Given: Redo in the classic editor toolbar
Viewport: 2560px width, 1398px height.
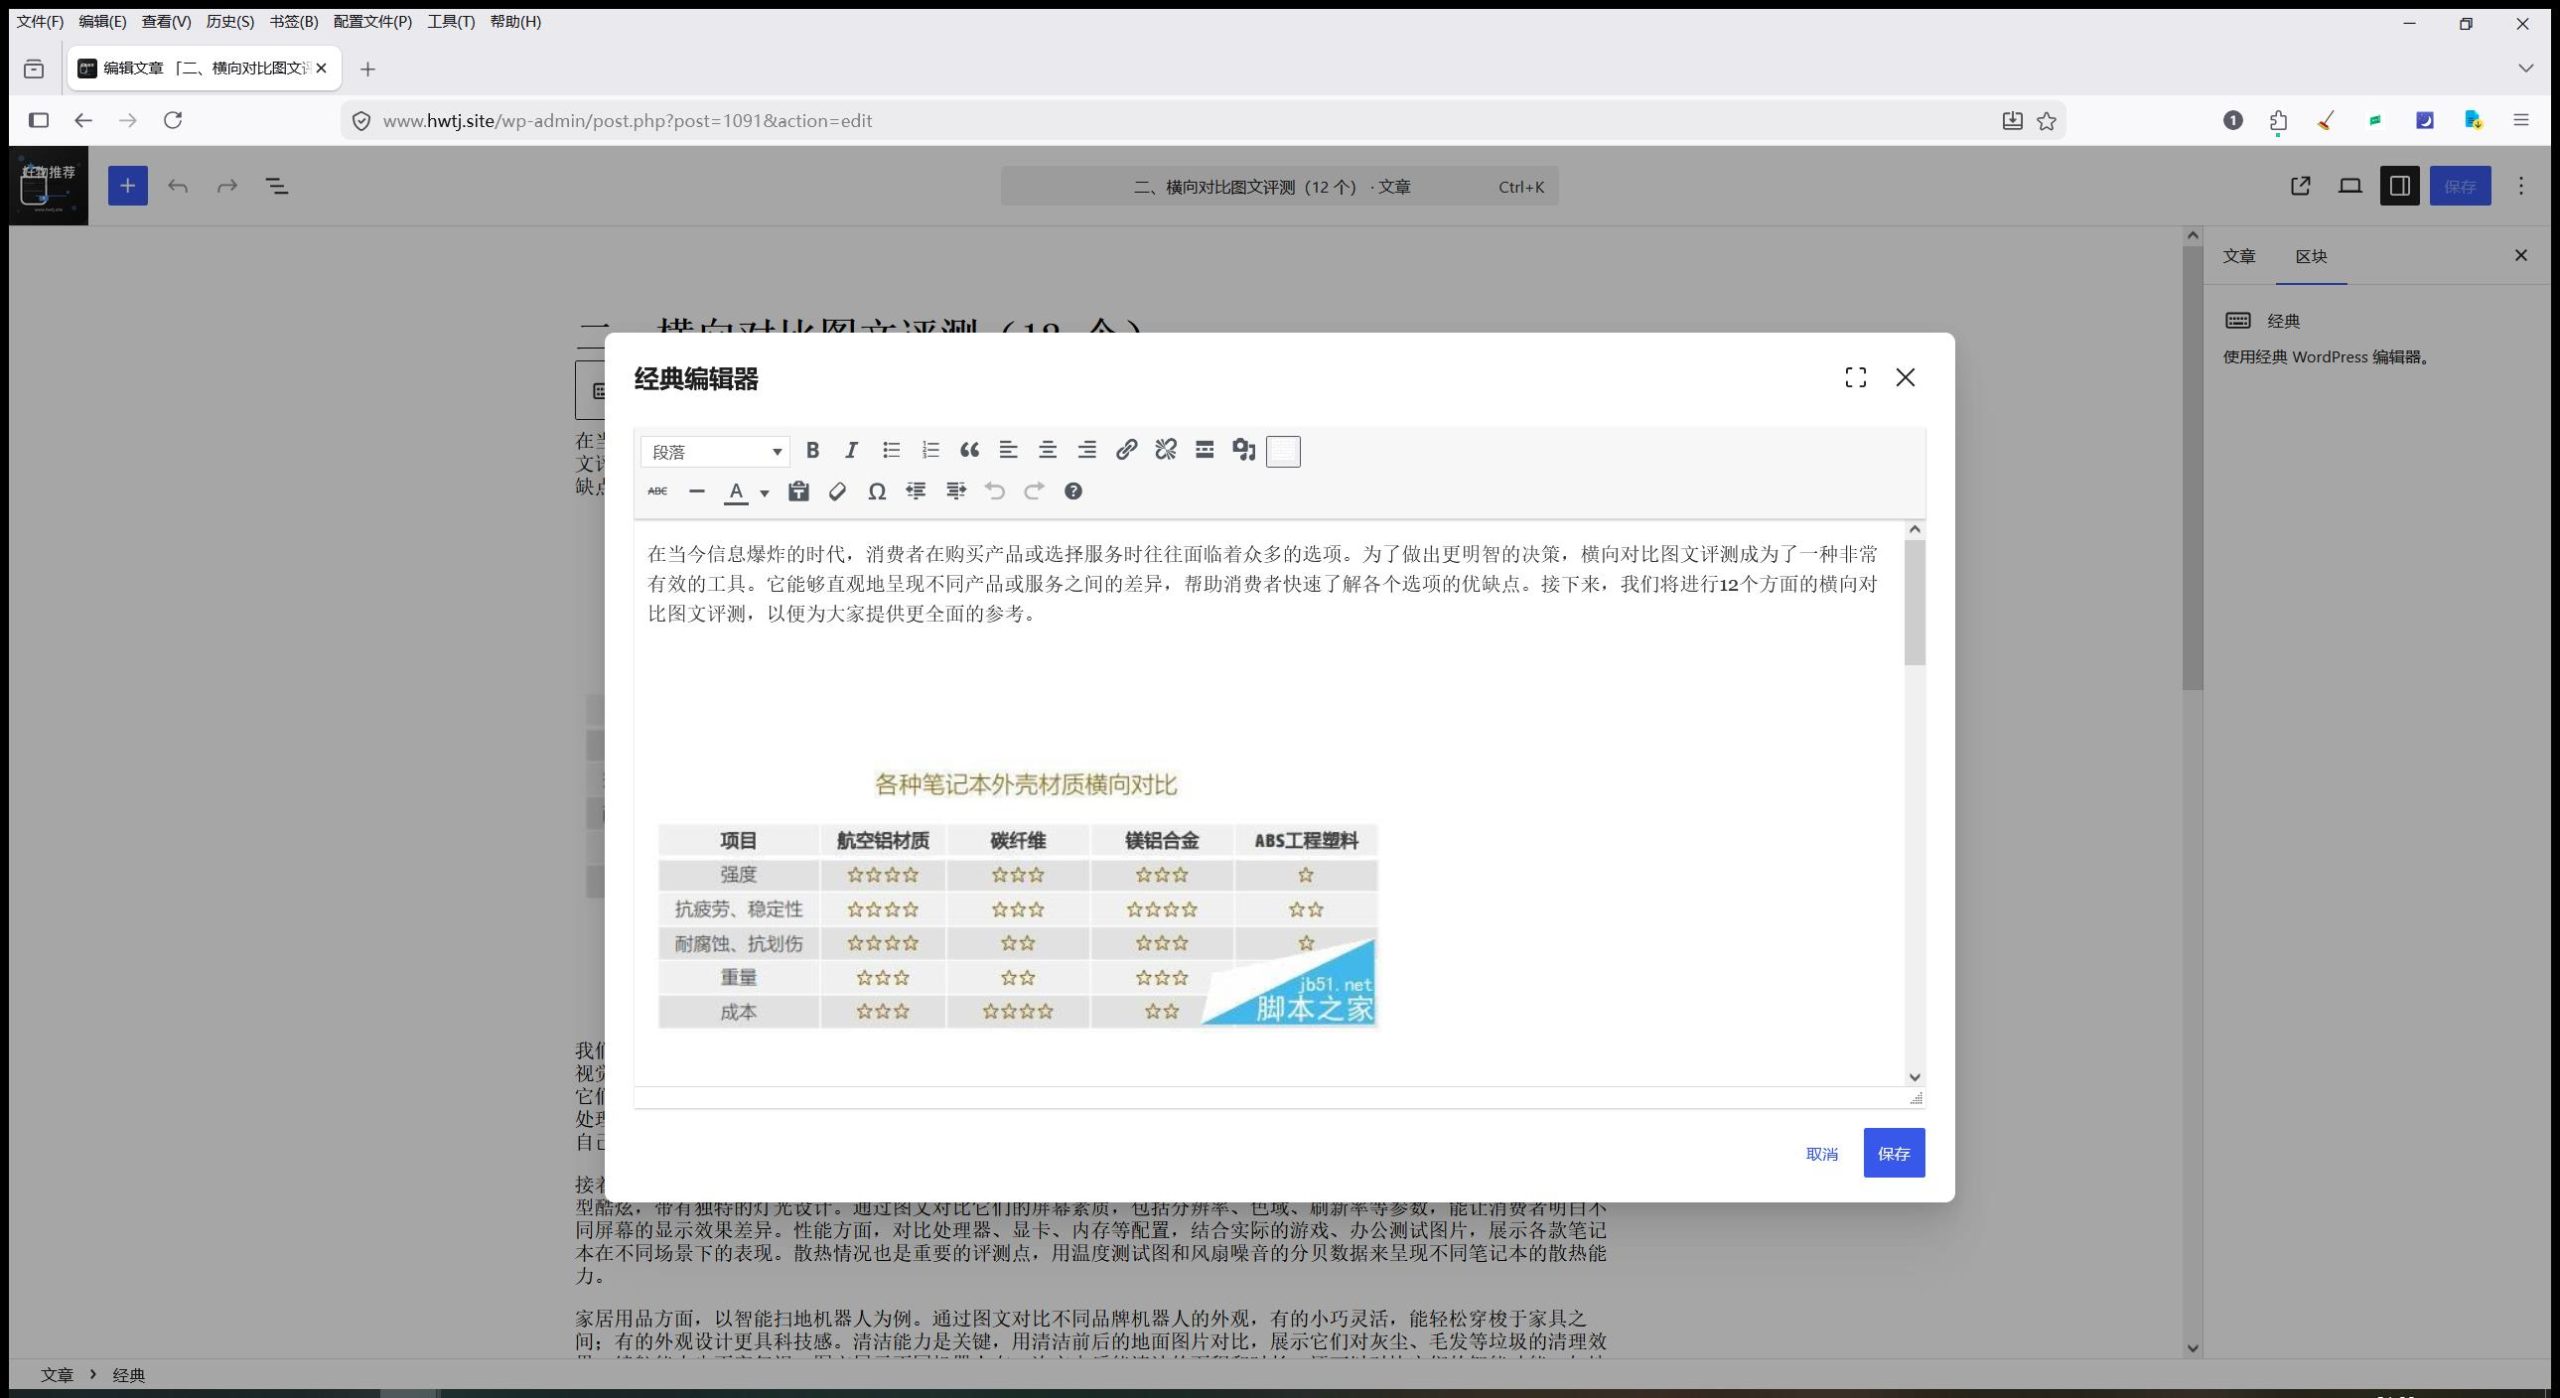Looking at the screenshot, I should [x=1034, y=491].
